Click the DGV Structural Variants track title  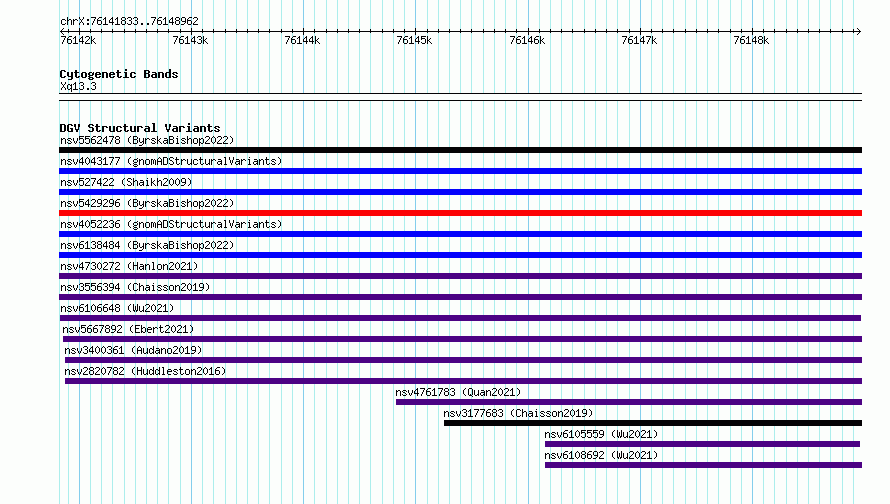point(140,128)
